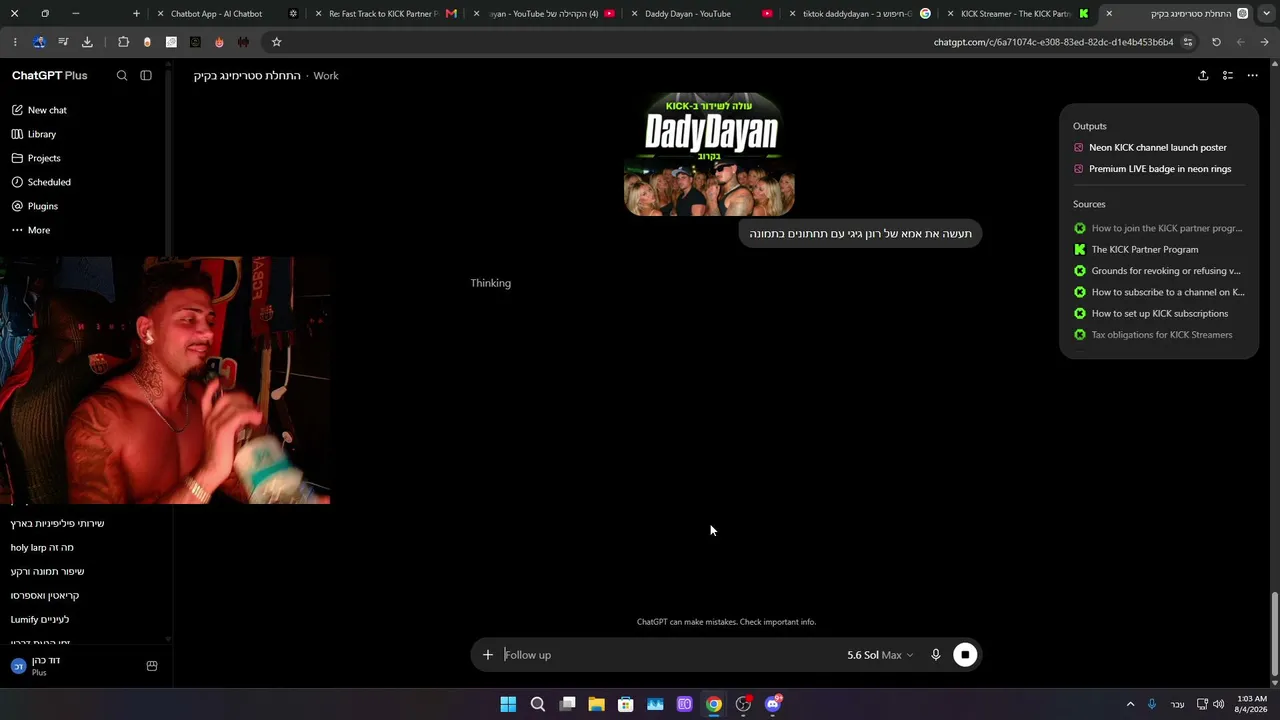
Task: Share this conversation via upload icon
Action: pos(1203,76)
